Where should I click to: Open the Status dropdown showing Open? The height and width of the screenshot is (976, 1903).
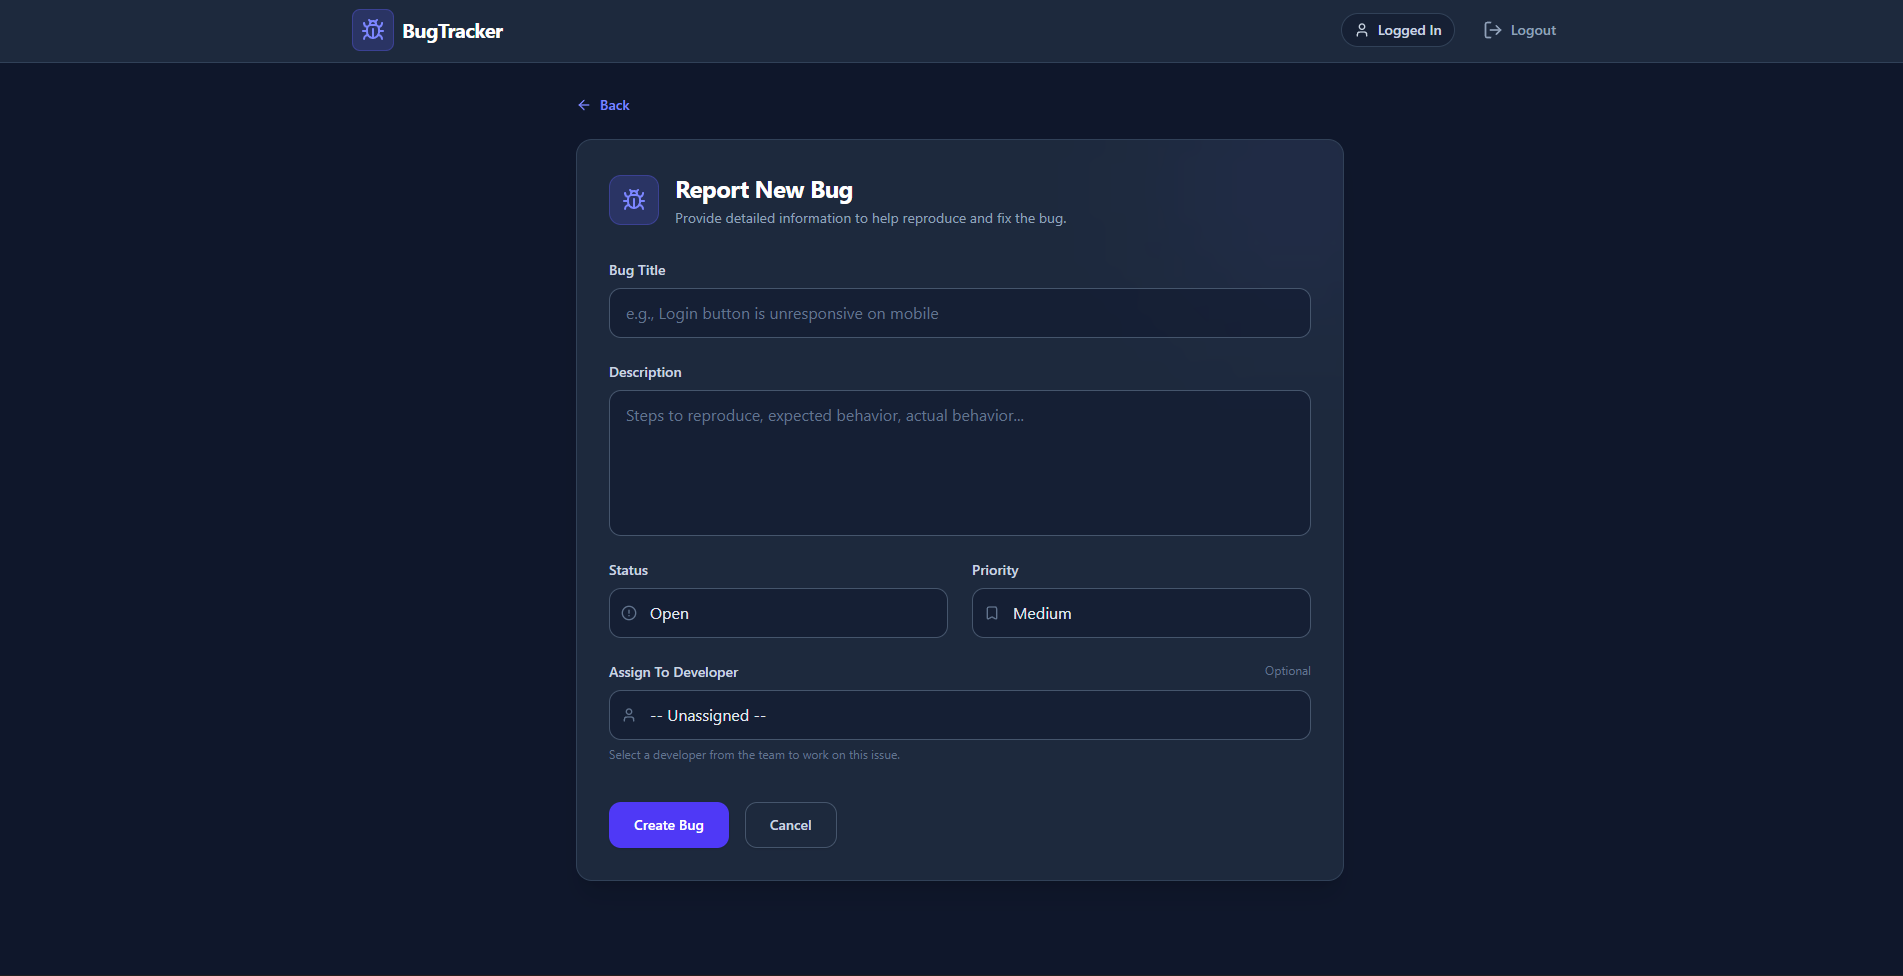pos(778,613)
